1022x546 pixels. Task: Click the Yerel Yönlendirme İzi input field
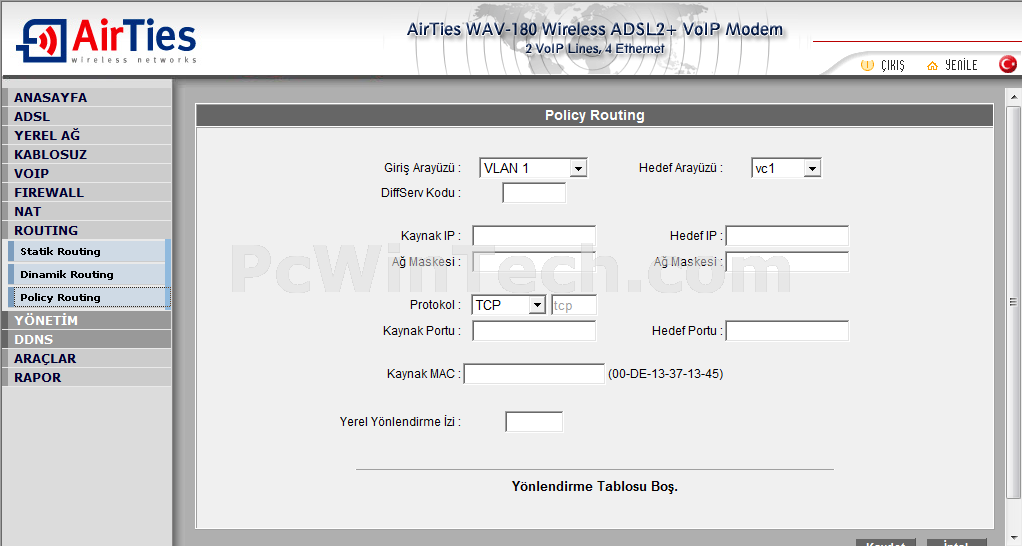[534, 422]
